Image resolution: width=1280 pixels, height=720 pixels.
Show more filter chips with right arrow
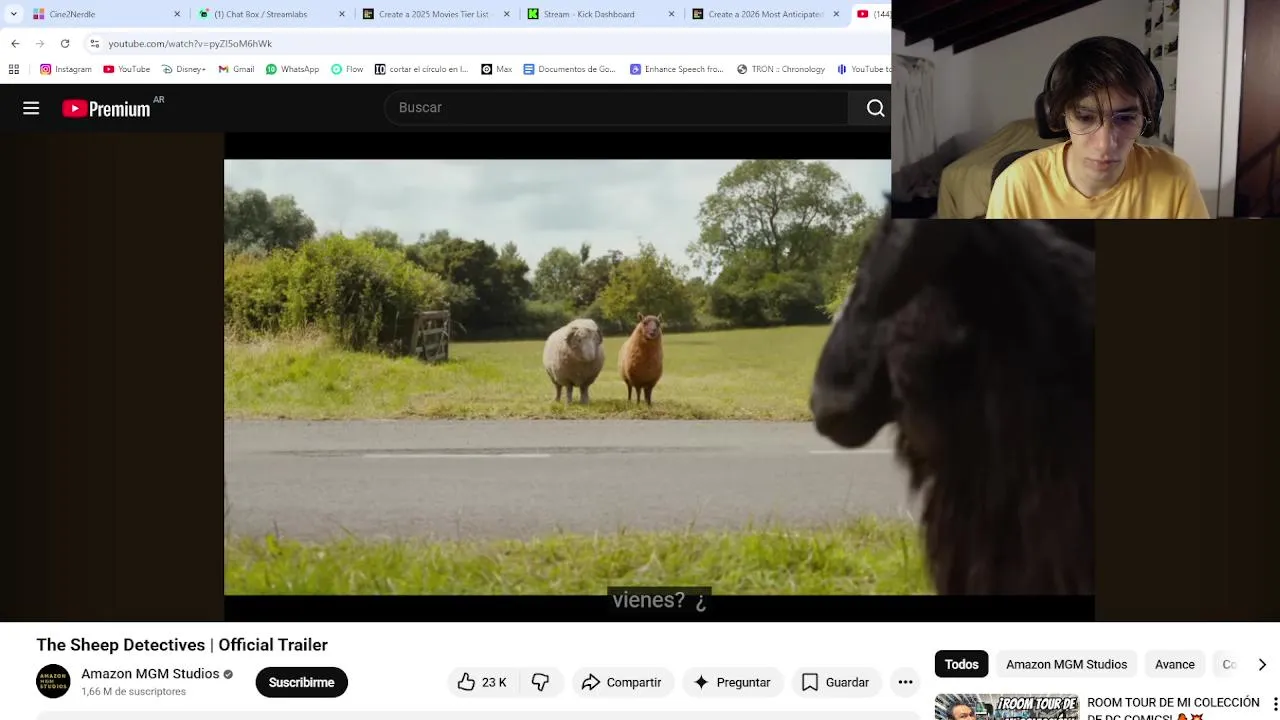click(1262, 664)
